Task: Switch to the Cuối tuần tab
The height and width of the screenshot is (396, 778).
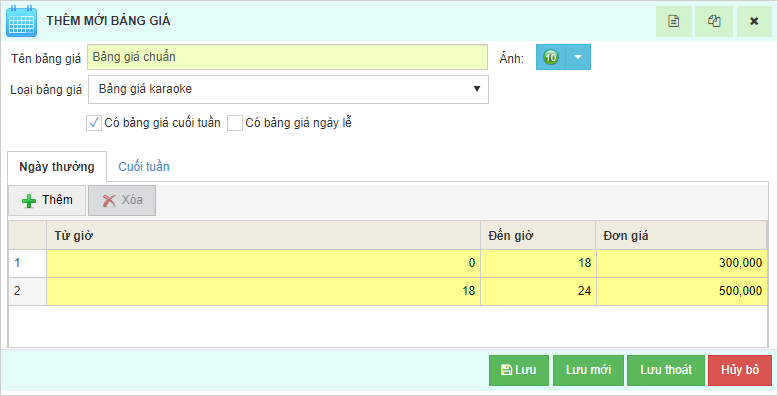Action: coord(143,167)
